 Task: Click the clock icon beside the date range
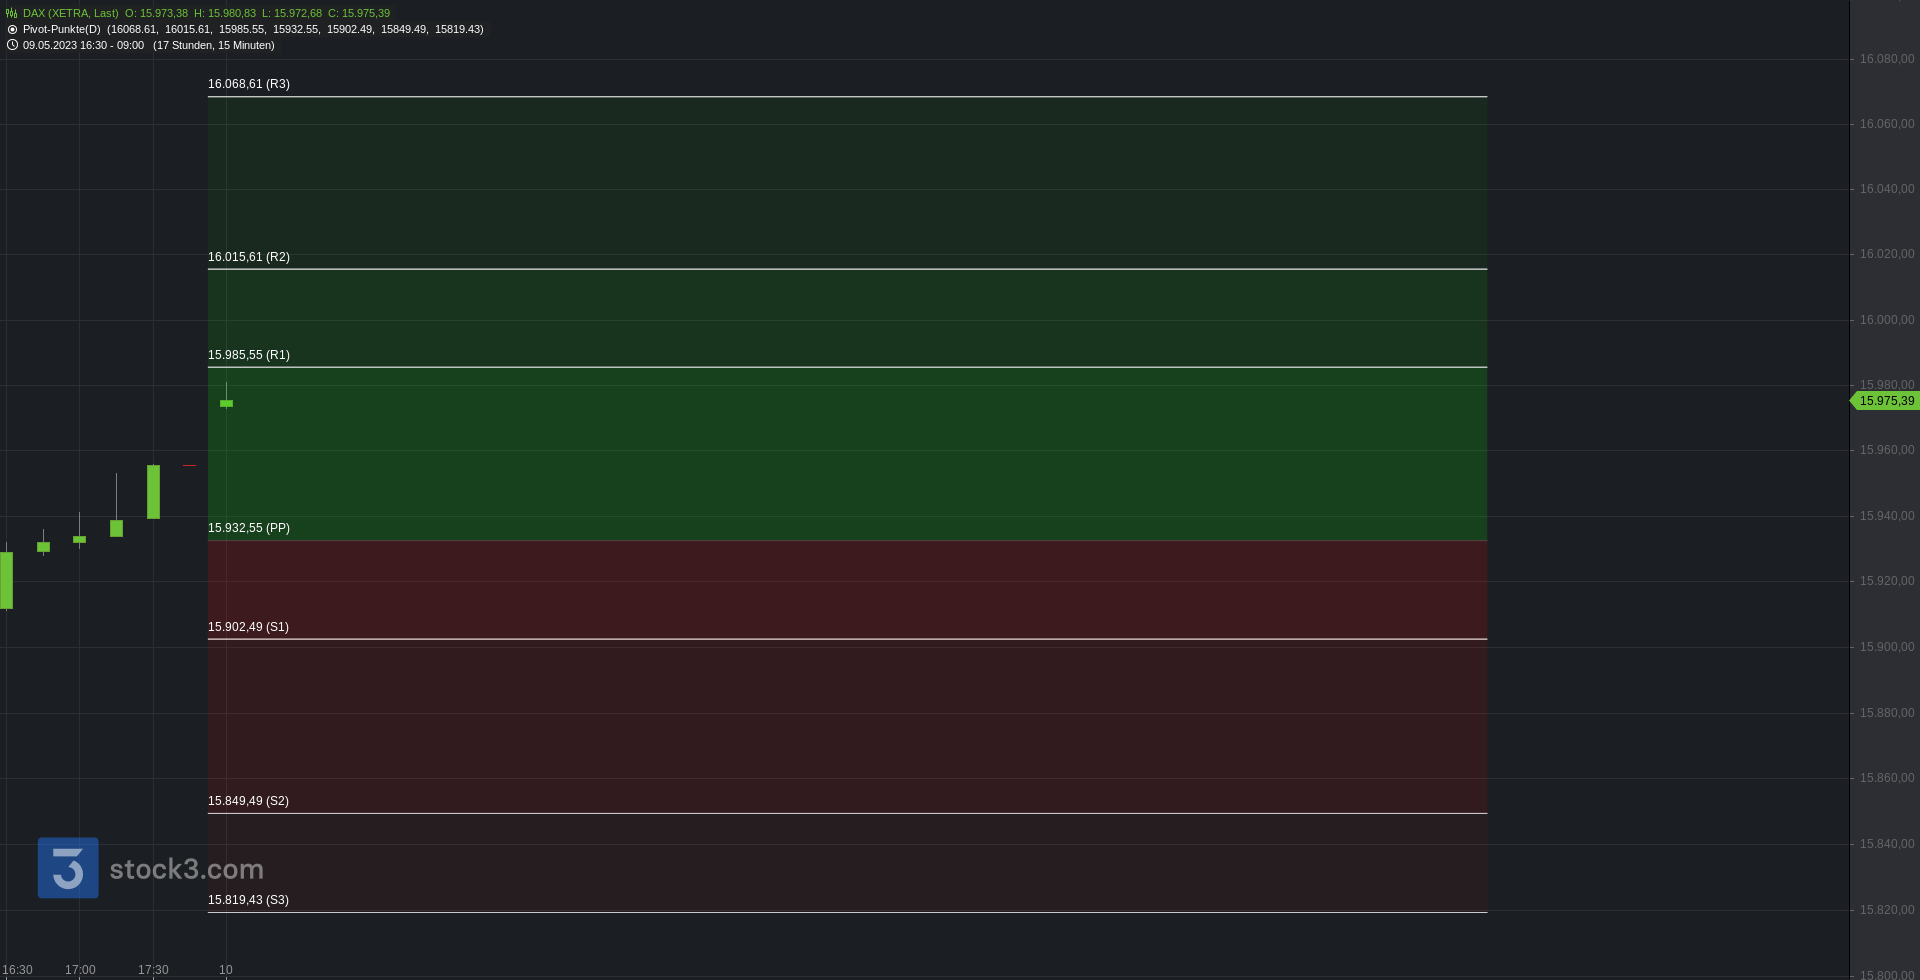pos(12,45)
